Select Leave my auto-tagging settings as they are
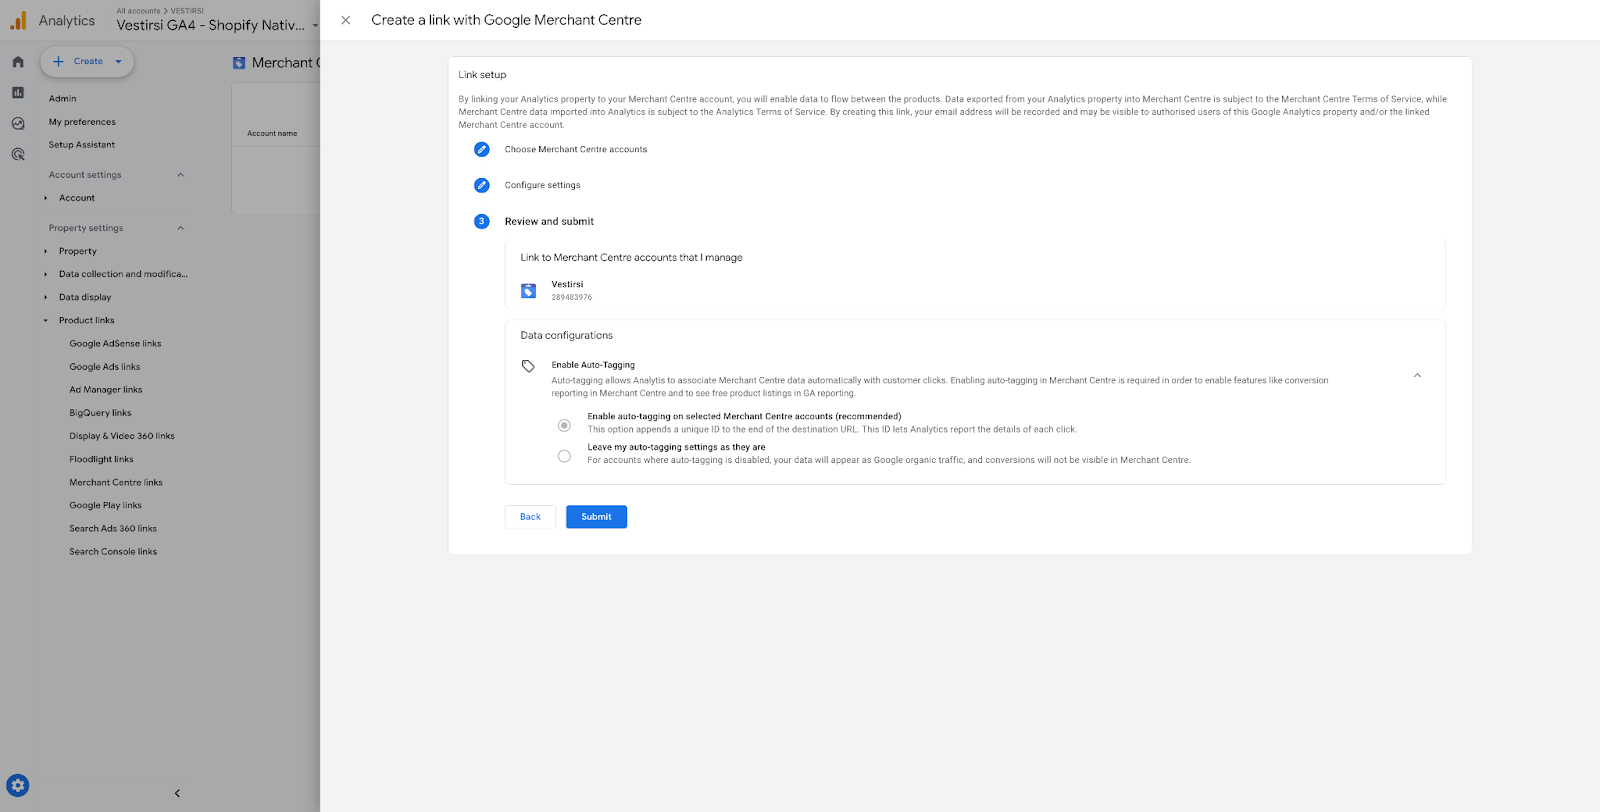This screenshot has width=1600, height=812. [x=564, y=456]
